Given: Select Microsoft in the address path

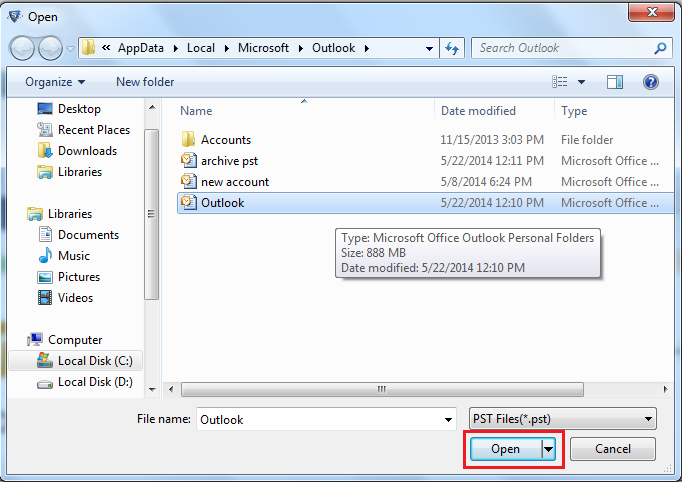Looking at the screenshot, I should pos(263,48).
